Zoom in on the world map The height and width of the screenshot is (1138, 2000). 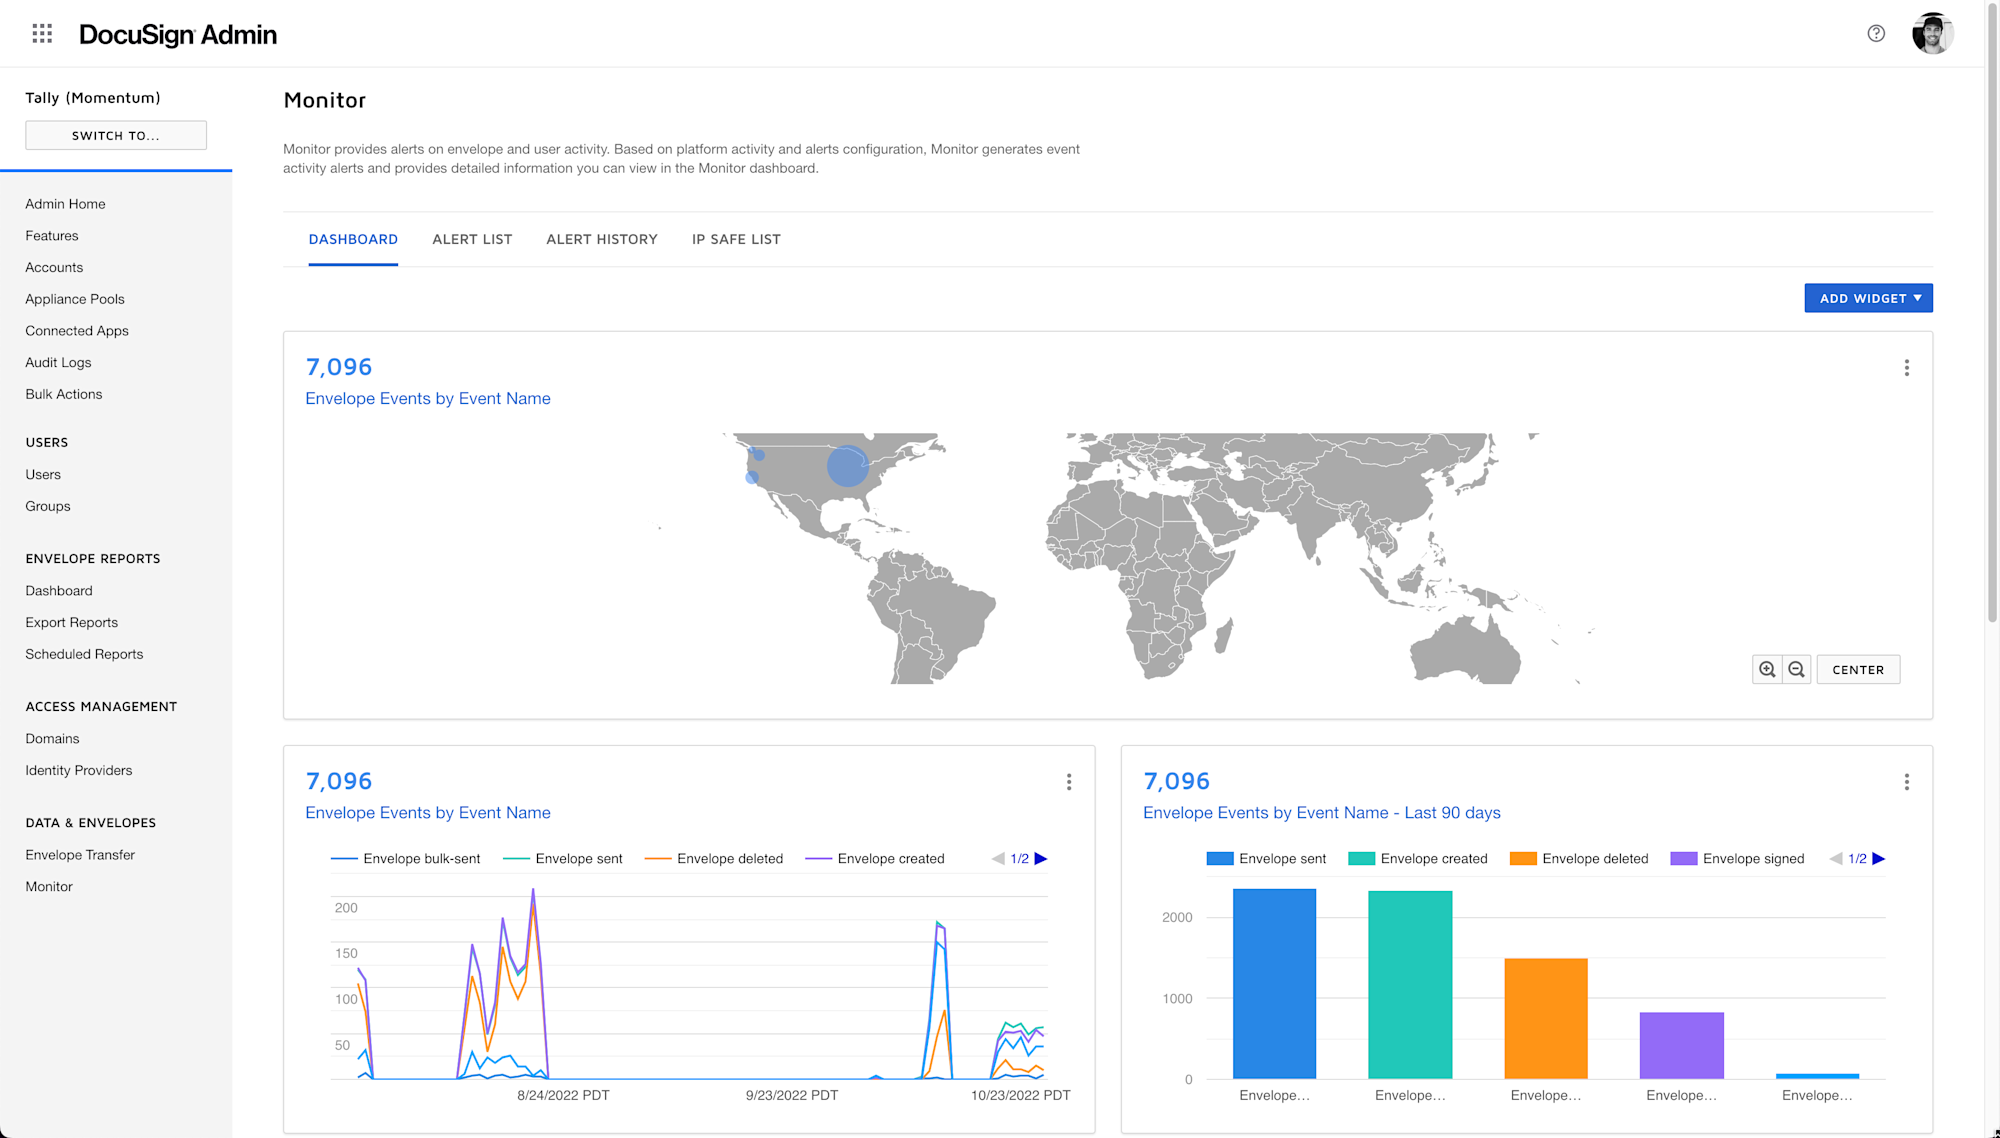[1766, 669]
